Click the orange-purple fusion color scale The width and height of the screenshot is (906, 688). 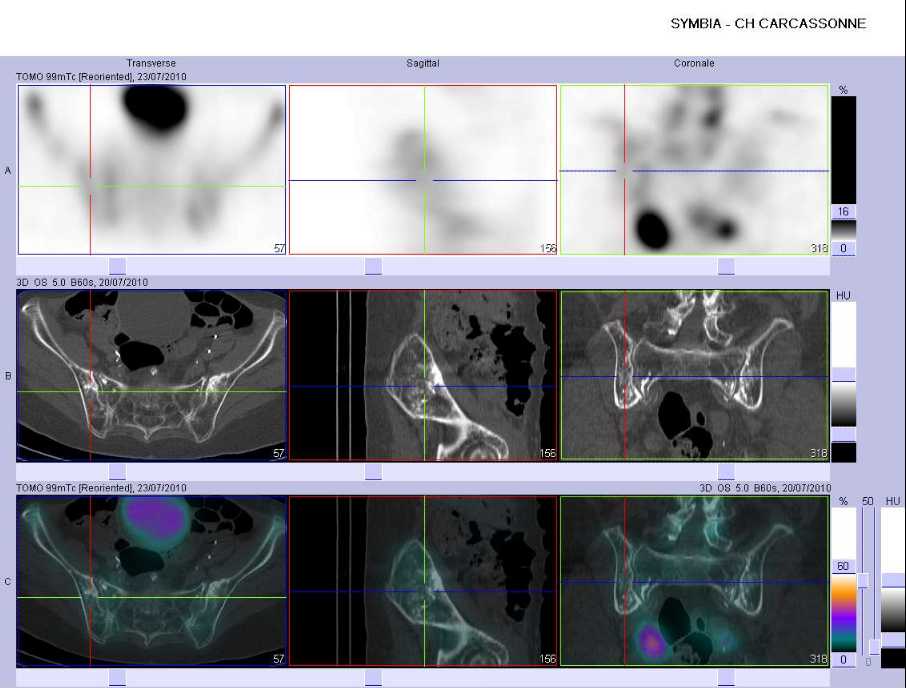coord(844,613)
